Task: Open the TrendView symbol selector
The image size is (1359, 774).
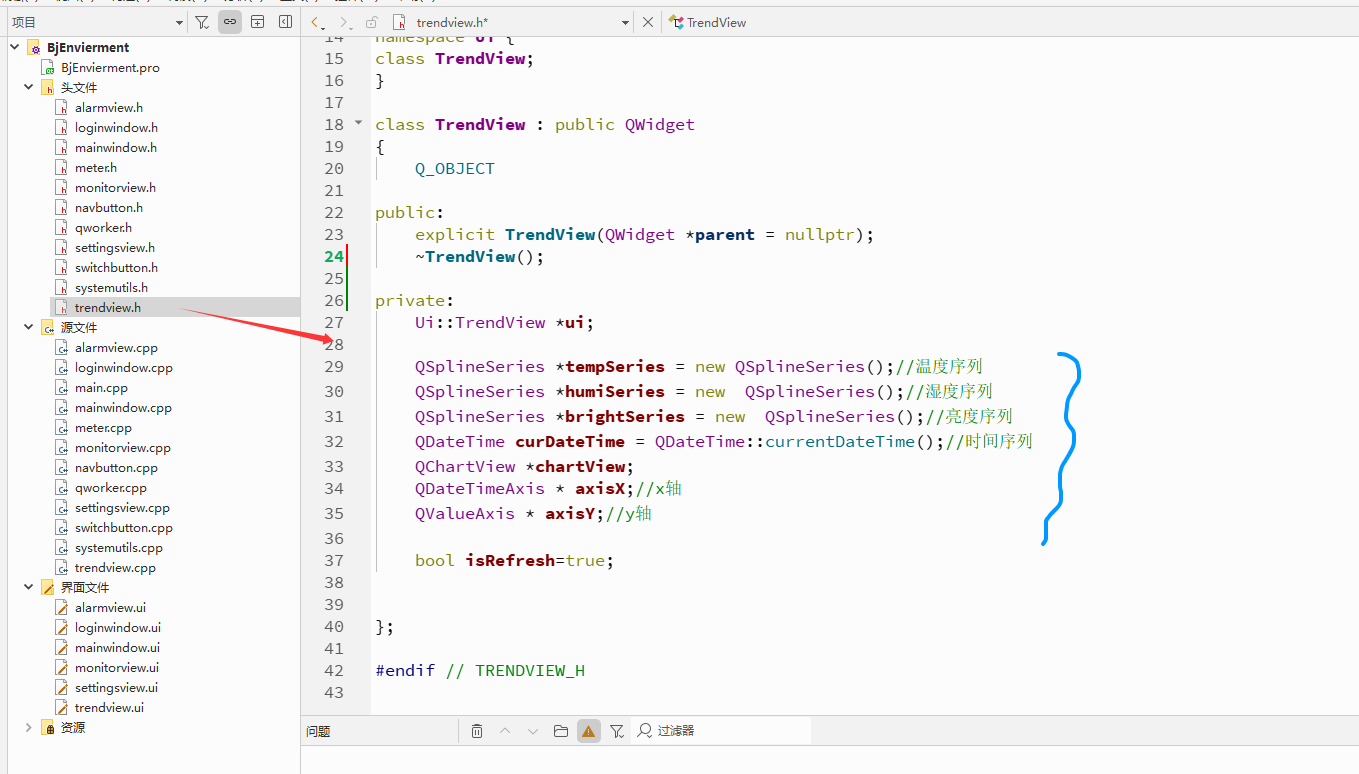Action: [708, 22]
